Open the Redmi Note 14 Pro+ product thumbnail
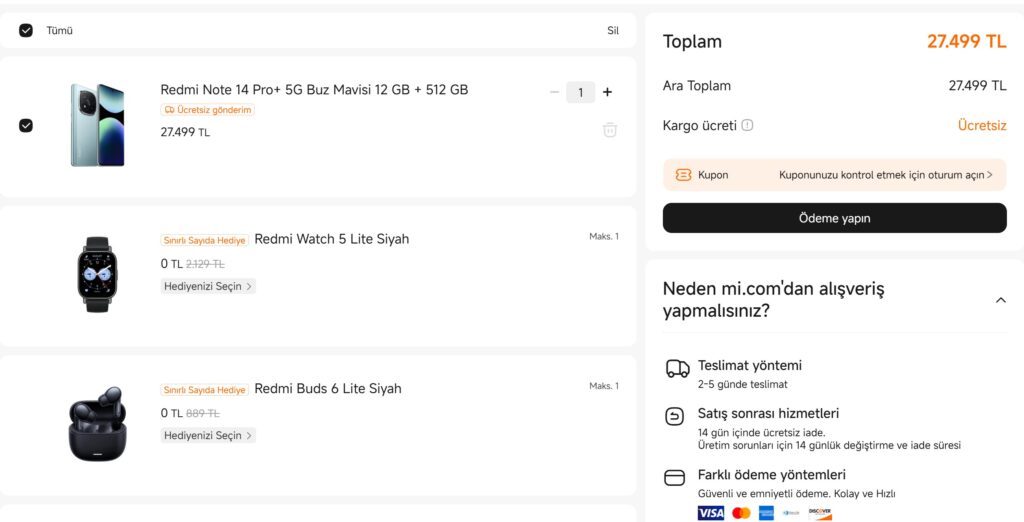Image resolution: width=1024 pixels, height=522 pixels. (x=97, y=125)
